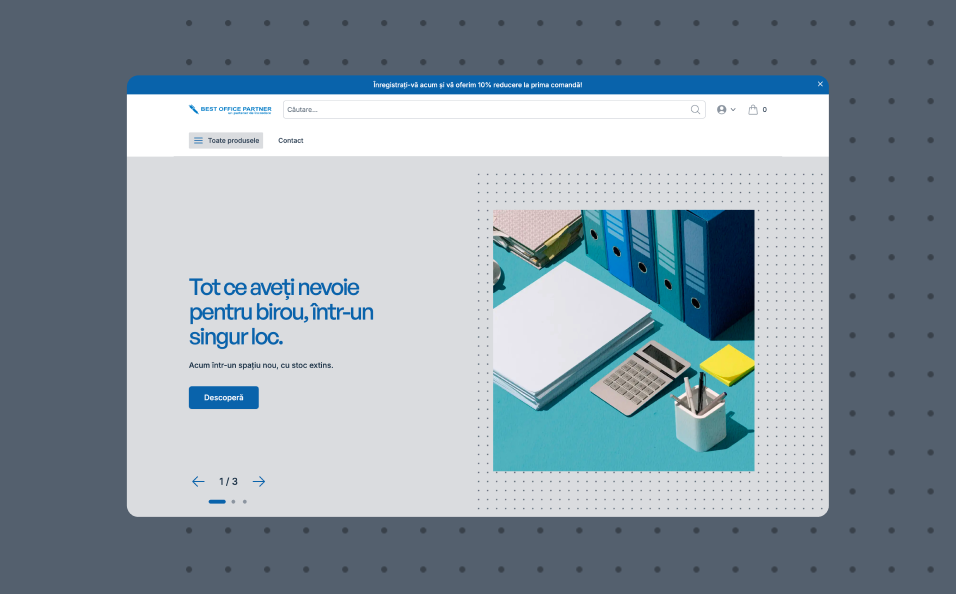
Task: Go to previous slide with left arrow
Action: (198, 481)
